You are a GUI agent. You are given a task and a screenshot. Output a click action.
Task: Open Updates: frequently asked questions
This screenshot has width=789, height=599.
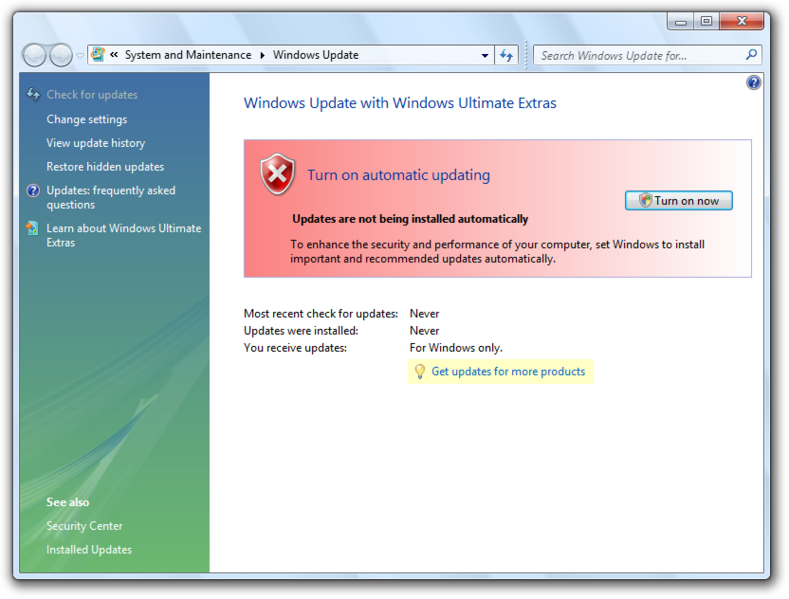tap(111, 197)
